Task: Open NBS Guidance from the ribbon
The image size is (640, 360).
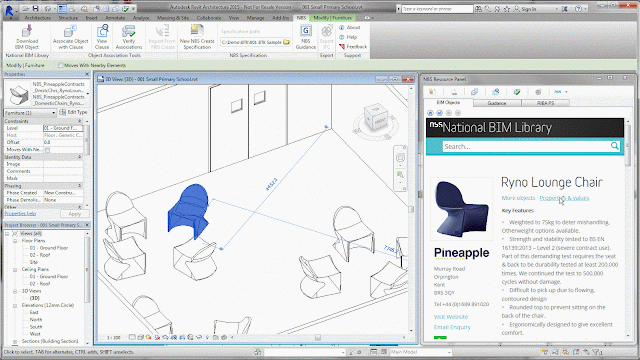Action: click(x=306, y=37)
